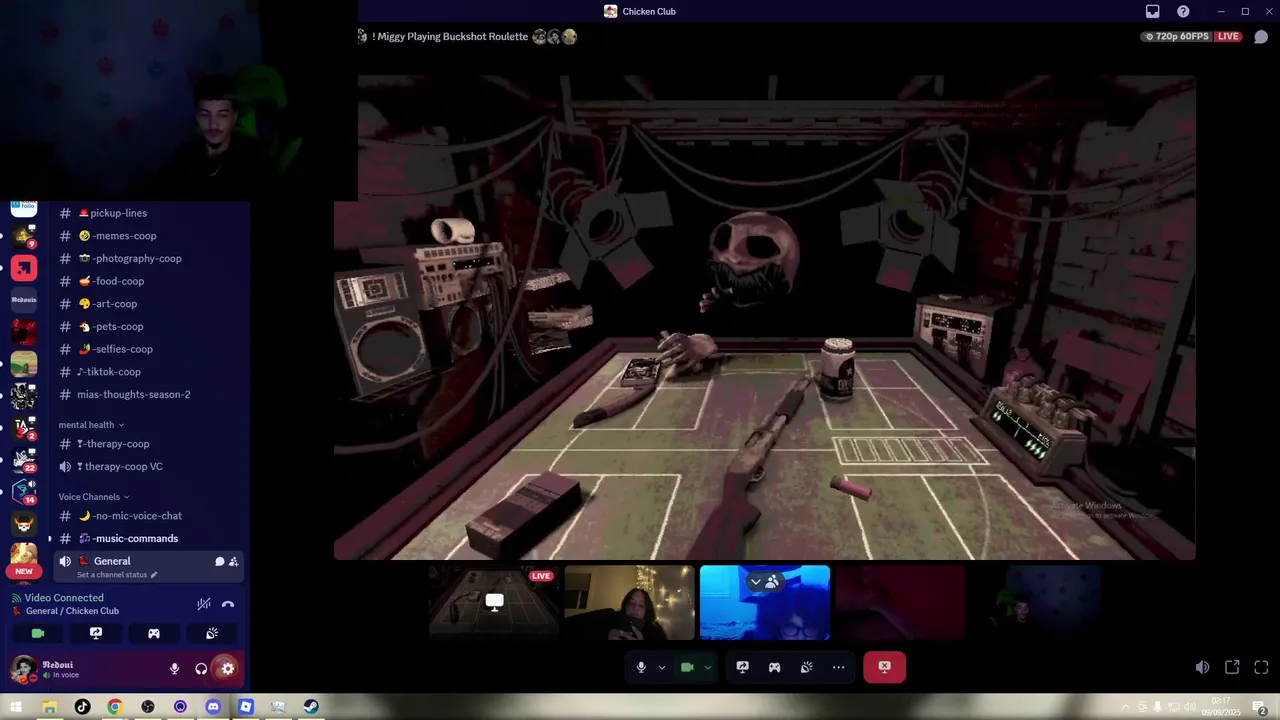This screenshot has width=1280, height=720.
Task: Open soundboard in voice panel
Action: tap(212, 633)
